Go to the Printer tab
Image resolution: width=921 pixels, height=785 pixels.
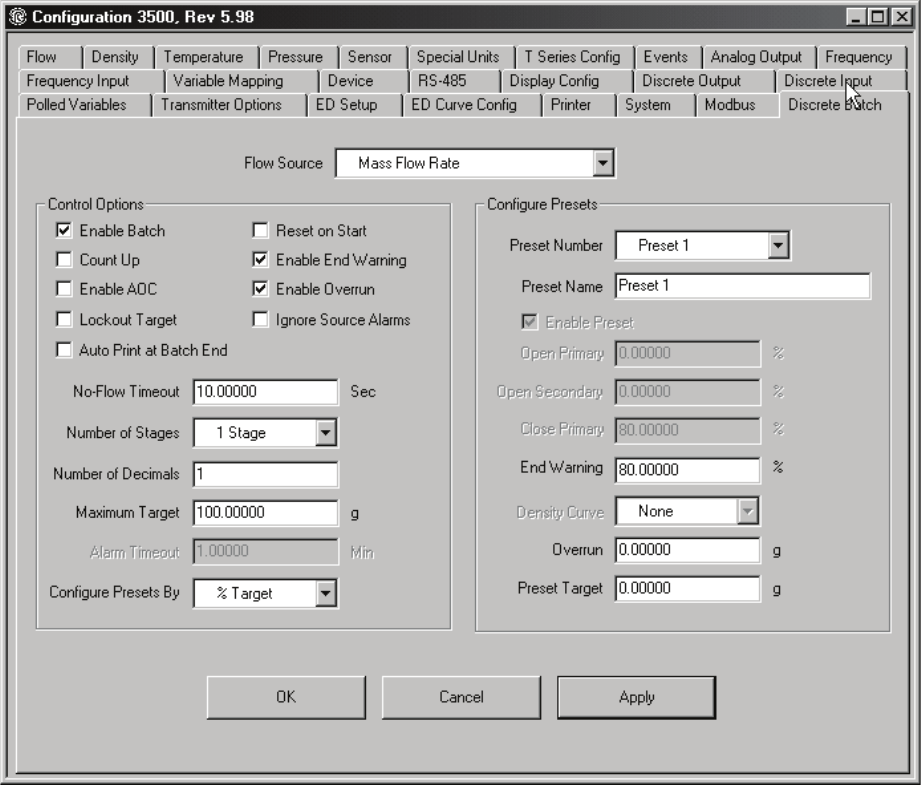point(578,105)
